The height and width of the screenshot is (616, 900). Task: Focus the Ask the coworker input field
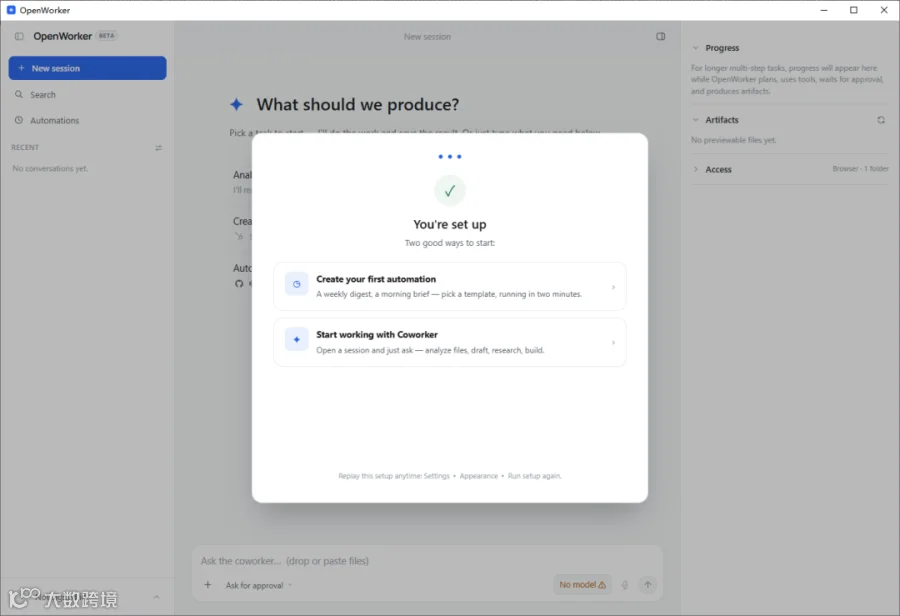(x=428, y=561)
